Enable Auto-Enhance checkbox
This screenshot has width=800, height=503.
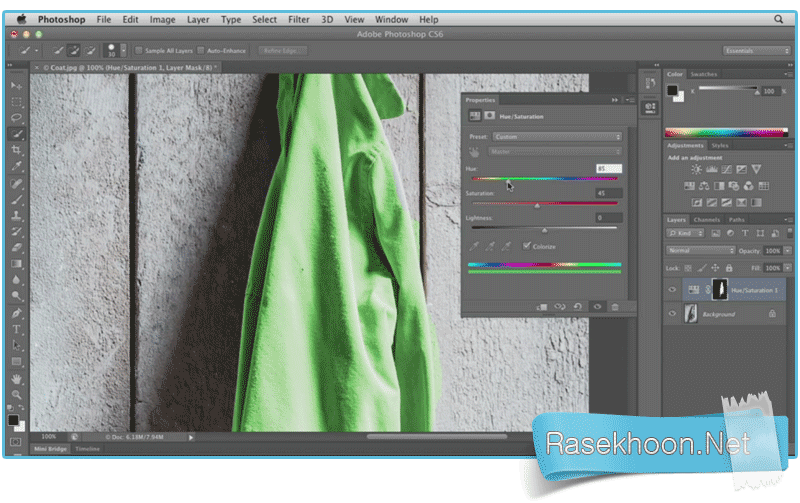click(201, 50)
